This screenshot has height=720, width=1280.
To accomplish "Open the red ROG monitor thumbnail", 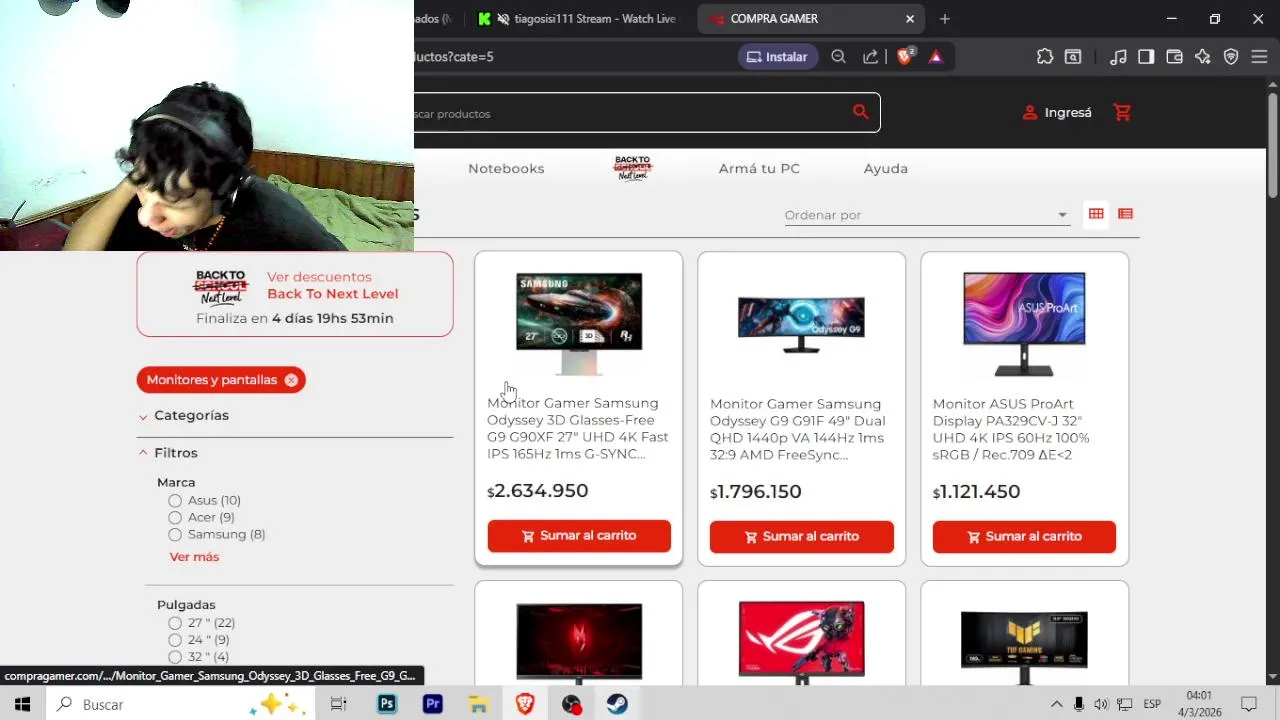I will point(801,642).
